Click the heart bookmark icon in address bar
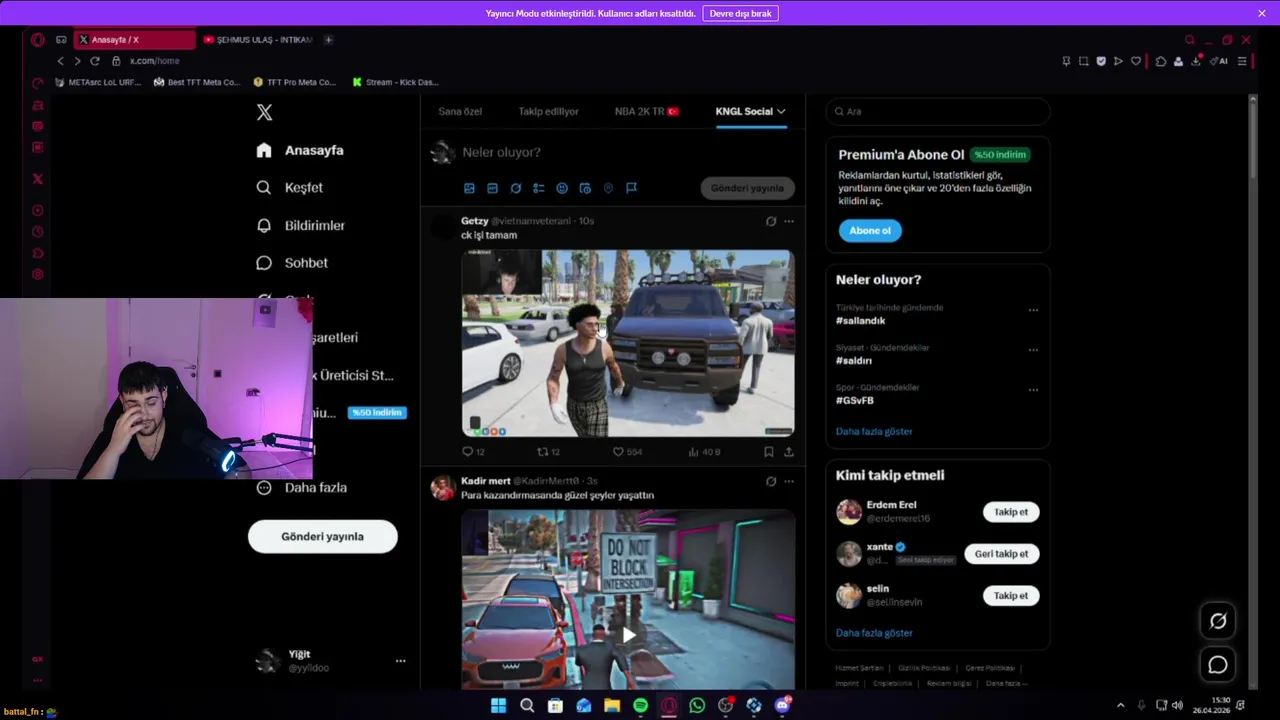1280x720 pixels. click(1136, 61)
